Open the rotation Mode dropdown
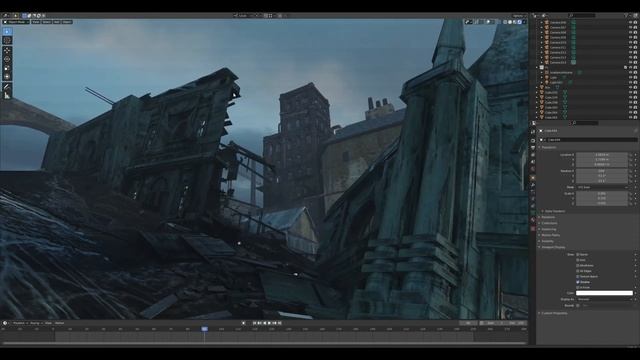 click(602, 187)
